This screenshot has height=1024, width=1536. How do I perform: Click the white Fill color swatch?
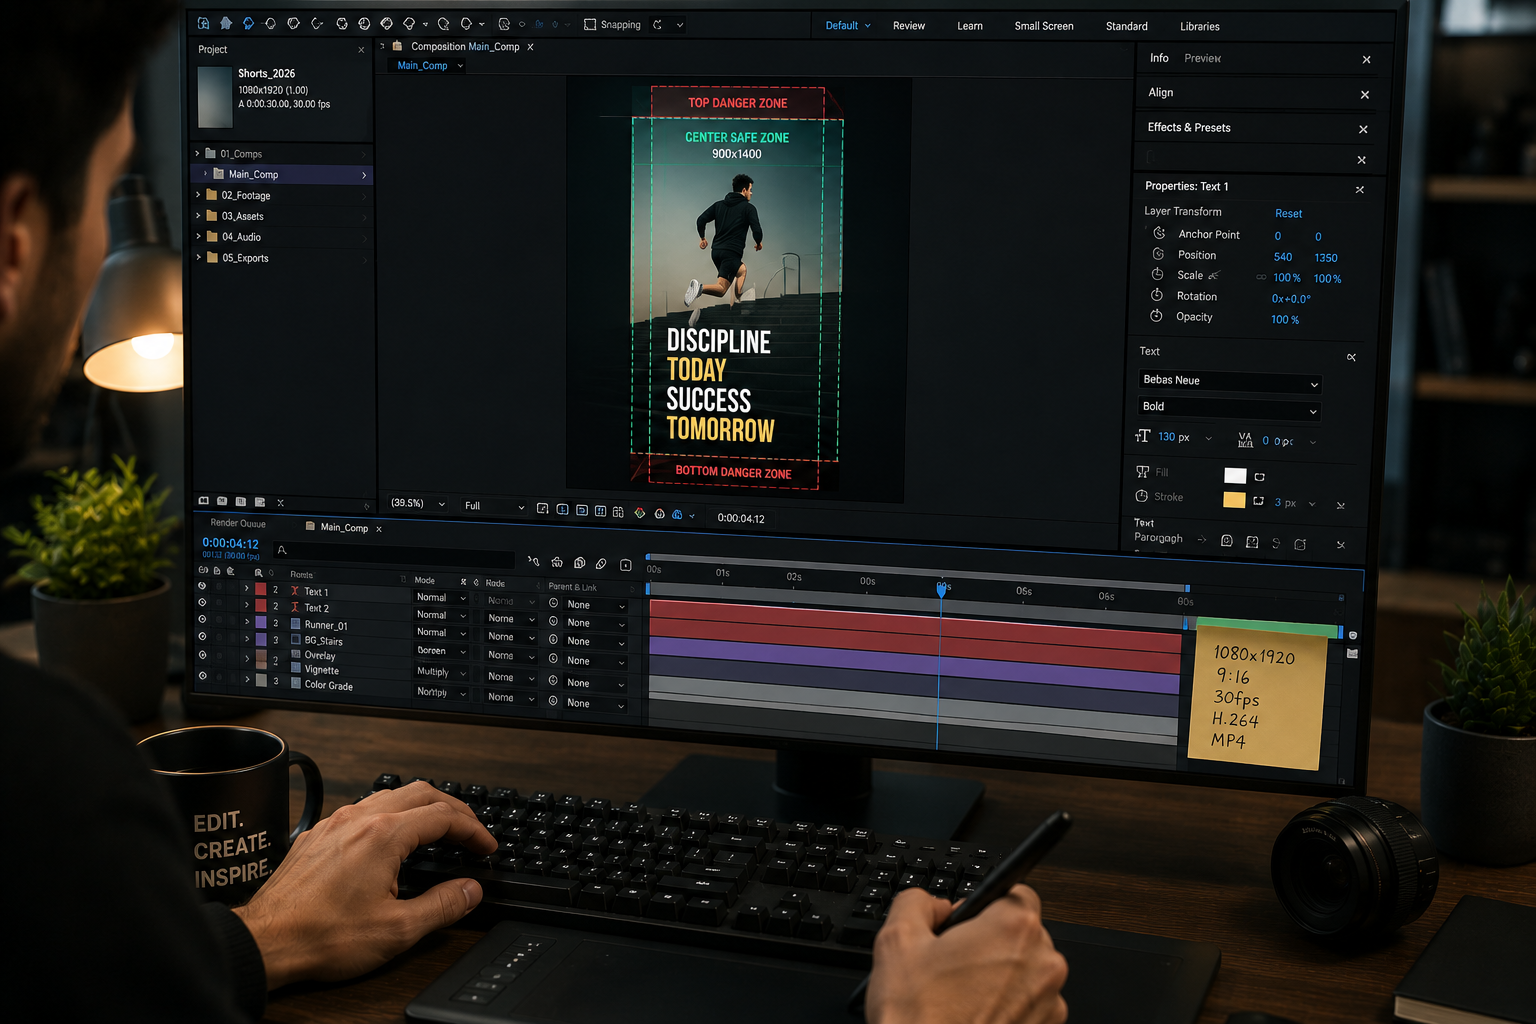pyautogui.click(x=1235, y=476)
